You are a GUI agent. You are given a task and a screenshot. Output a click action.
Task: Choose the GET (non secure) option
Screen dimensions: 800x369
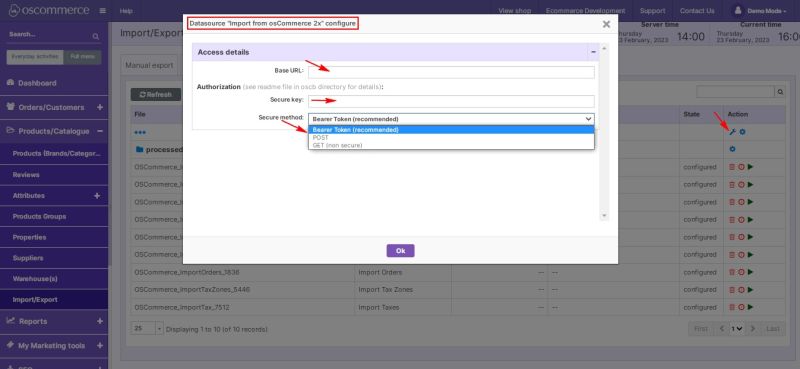(x=451, y=145)
